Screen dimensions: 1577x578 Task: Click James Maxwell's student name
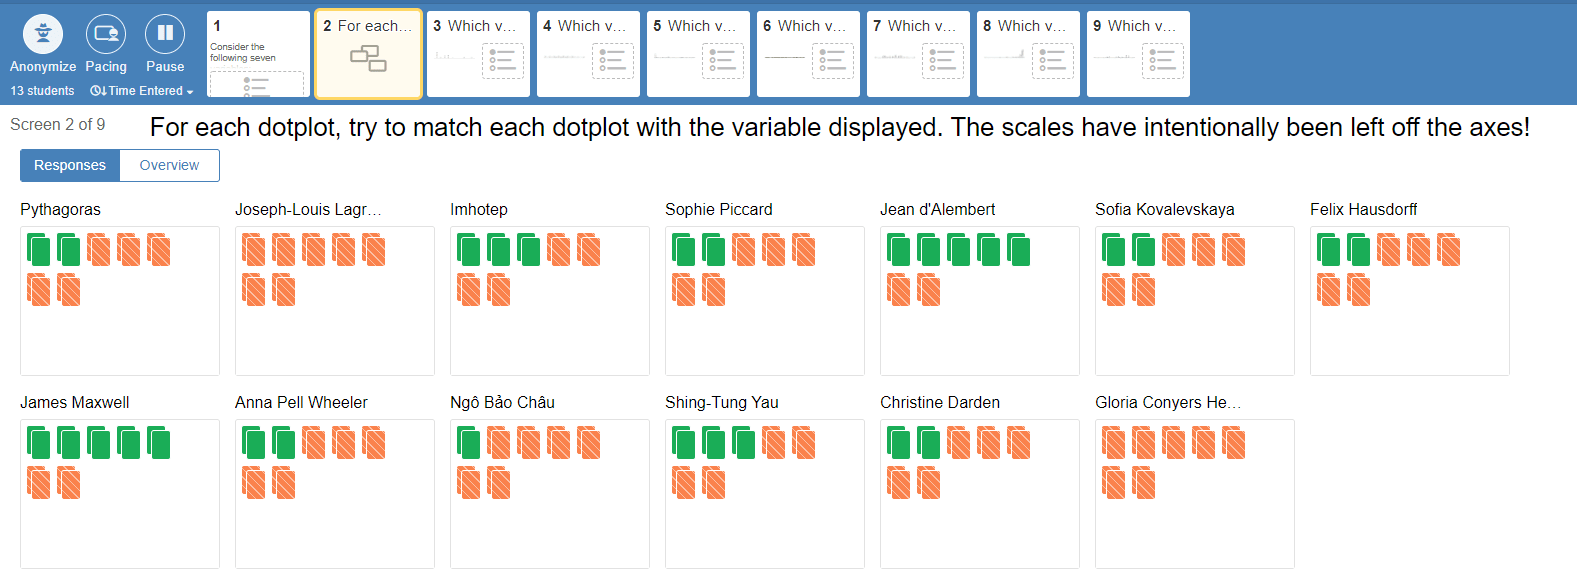click(x=75, y=402)
